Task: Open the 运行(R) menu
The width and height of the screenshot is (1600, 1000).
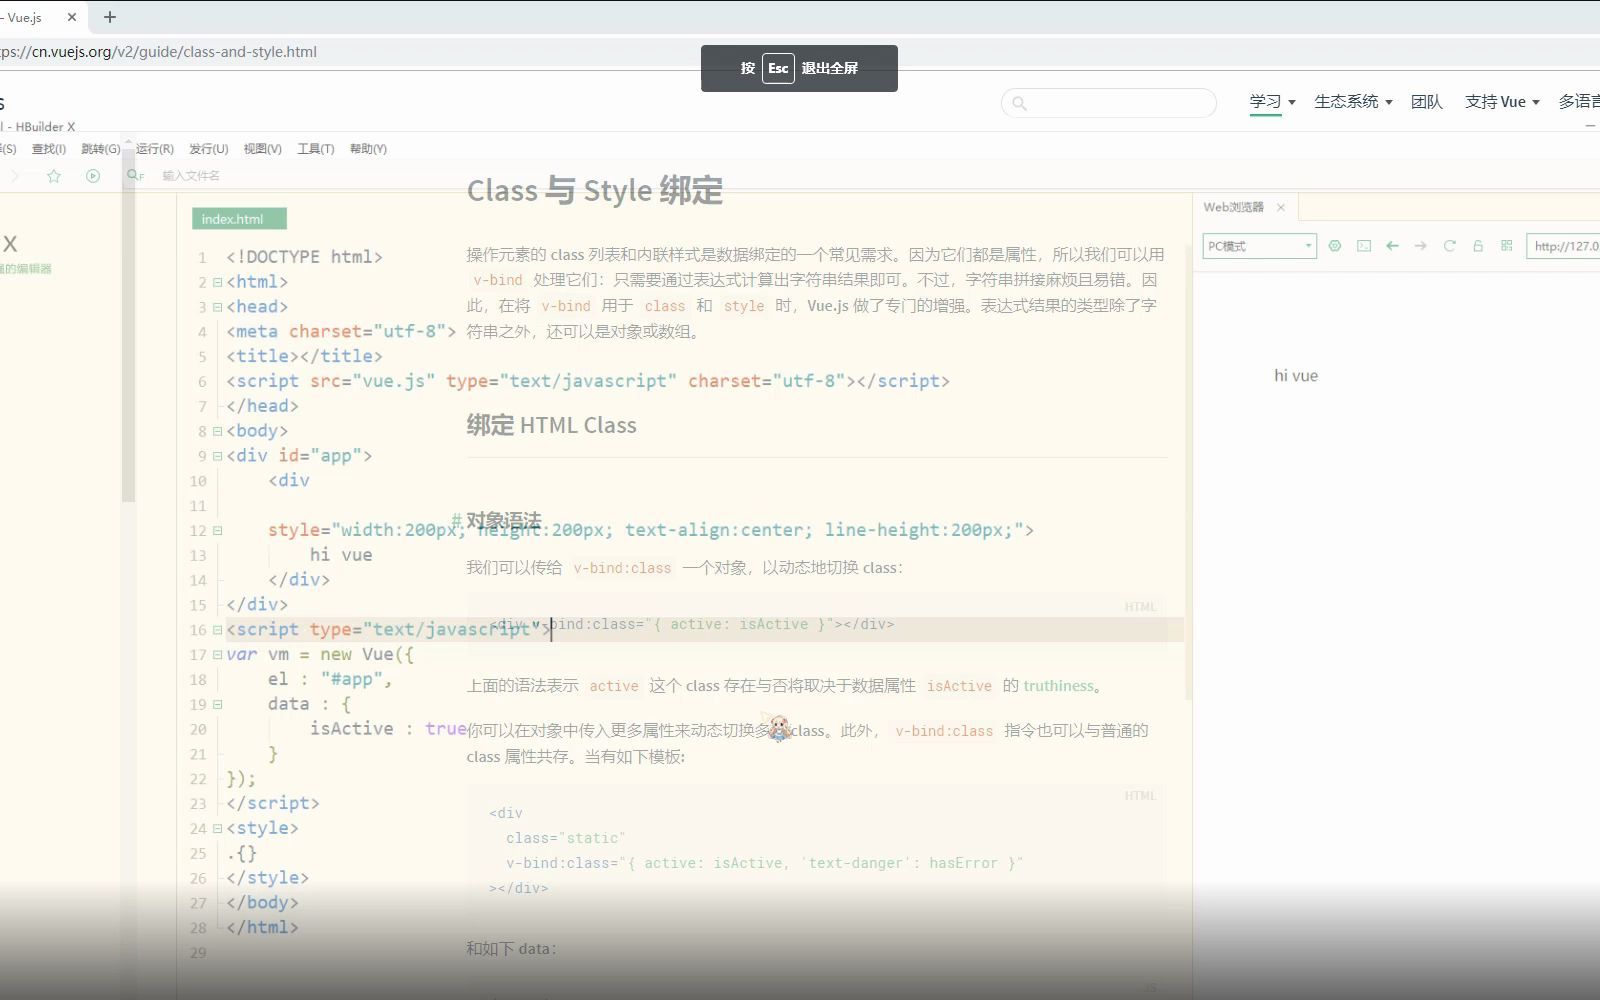Action: coord(155,149)
